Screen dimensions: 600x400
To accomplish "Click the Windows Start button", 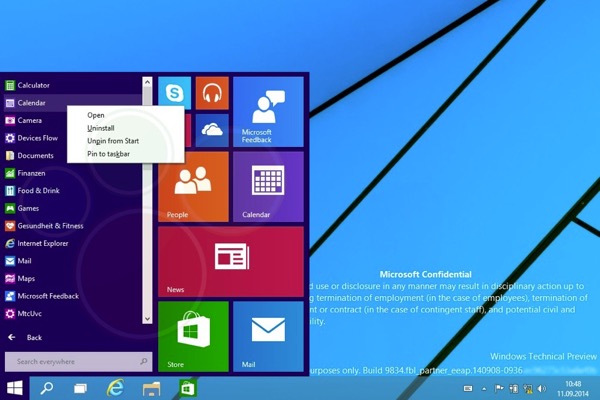I will 15,389.
